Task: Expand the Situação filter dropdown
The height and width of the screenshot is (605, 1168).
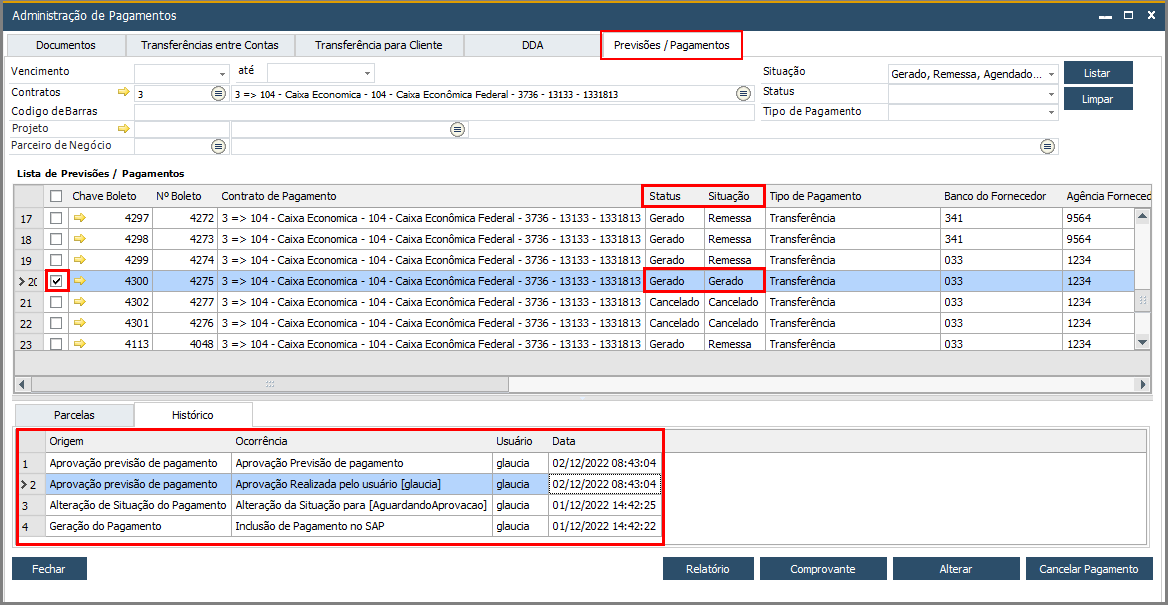Action: click(x=1051, y=74)
